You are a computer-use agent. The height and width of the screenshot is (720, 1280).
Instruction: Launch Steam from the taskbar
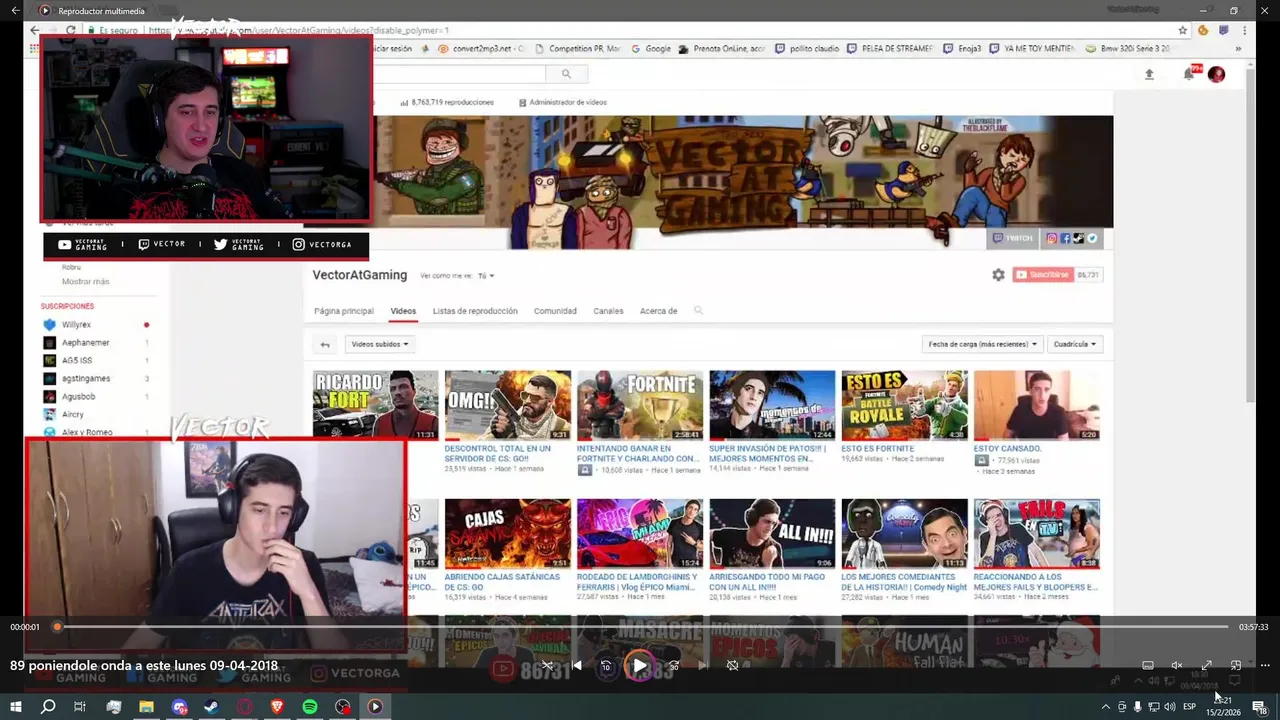click(x=211, y=706)
